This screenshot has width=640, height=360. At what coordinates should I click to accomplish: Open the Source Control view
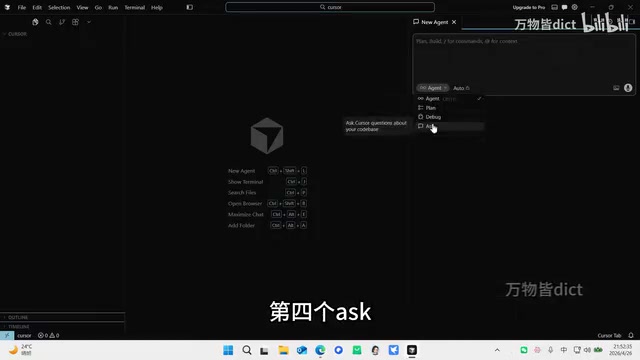[x=62, y=22]
